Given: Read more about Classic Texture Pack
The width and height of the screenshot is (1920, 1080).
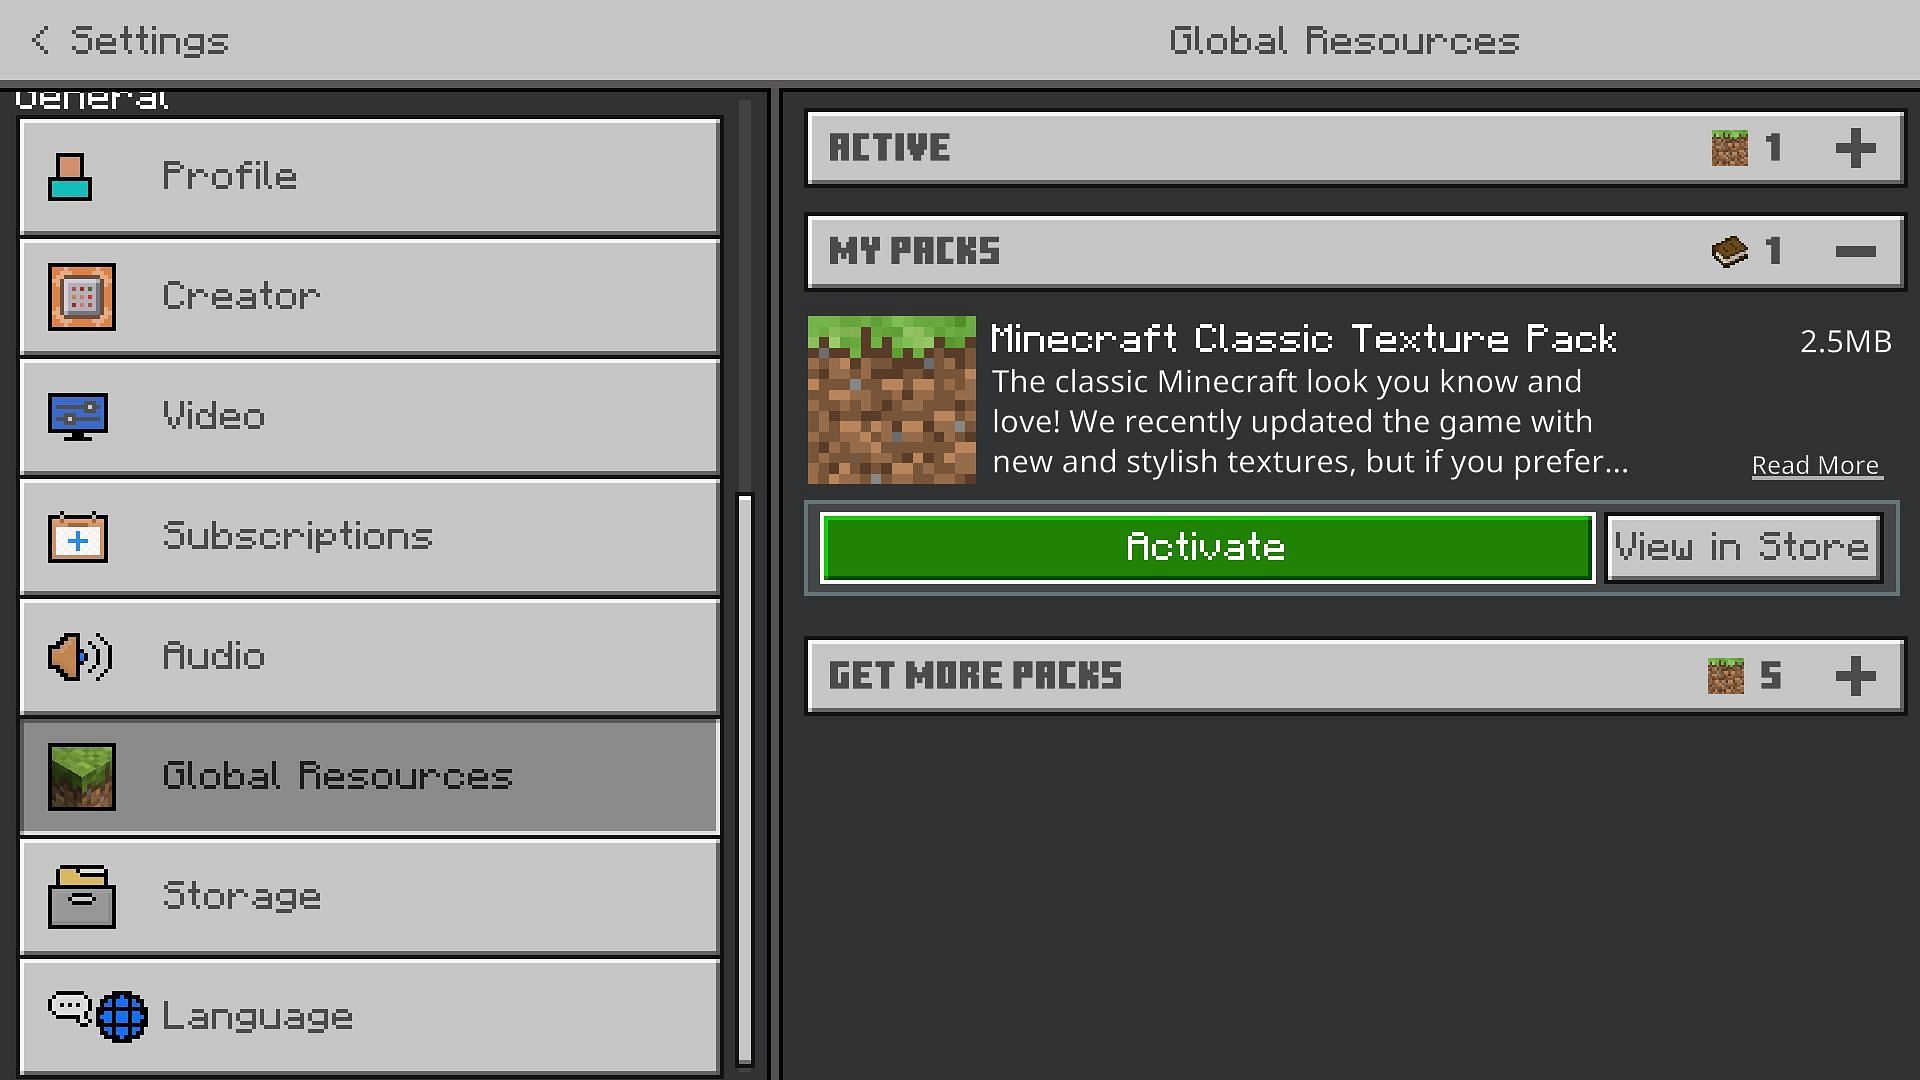Looking at the screenshot, I should pyautogui.click(x=1815, y=464).
